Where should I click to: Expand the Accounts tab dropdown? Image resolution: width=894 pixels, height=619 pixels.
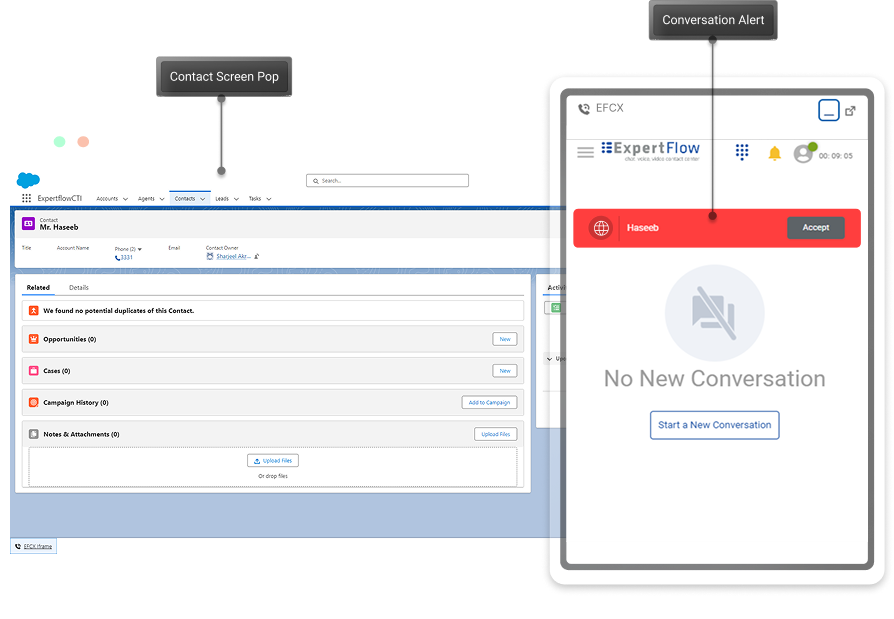point(125,199)
